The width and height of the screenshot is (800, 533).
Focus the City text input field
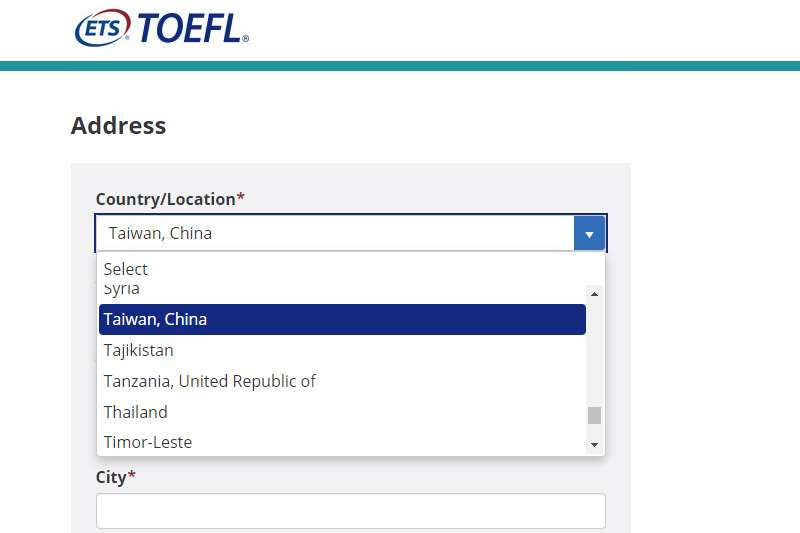click(x=351, y=511)
